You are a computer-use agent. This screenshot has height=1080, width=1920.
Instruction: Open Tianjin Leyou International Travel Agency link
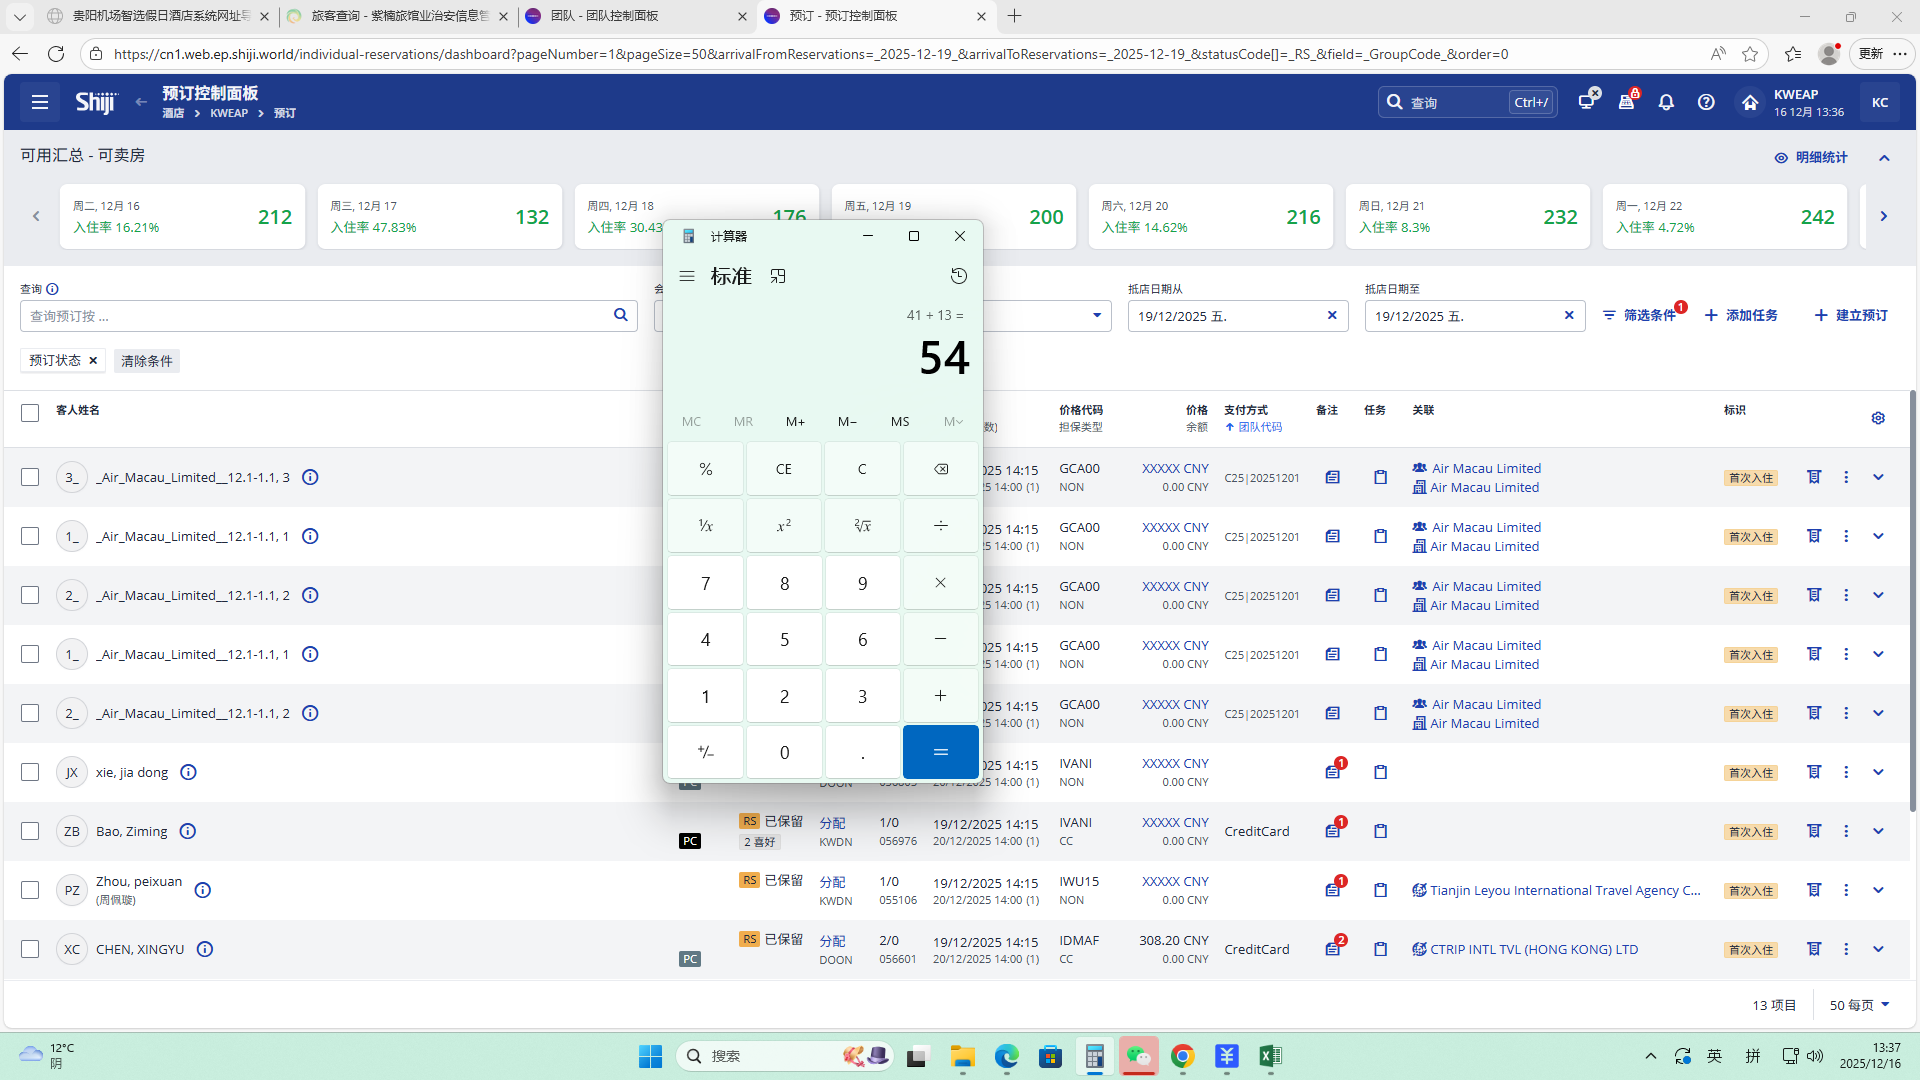1564,890
